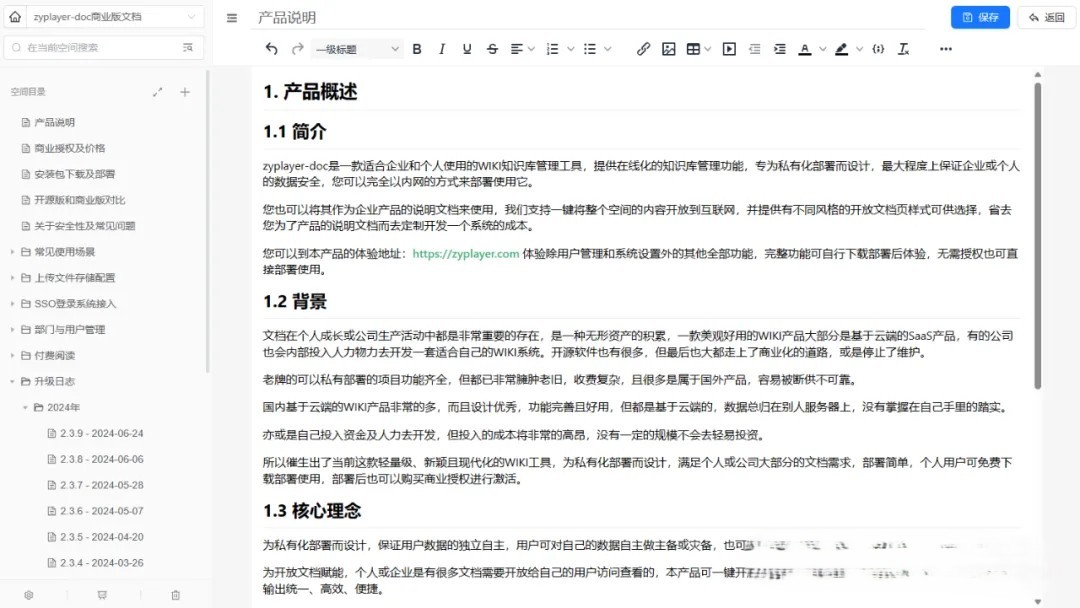The image size is (1080, 608).
Task: Click the ordered list icon
Action: [552, 49]
